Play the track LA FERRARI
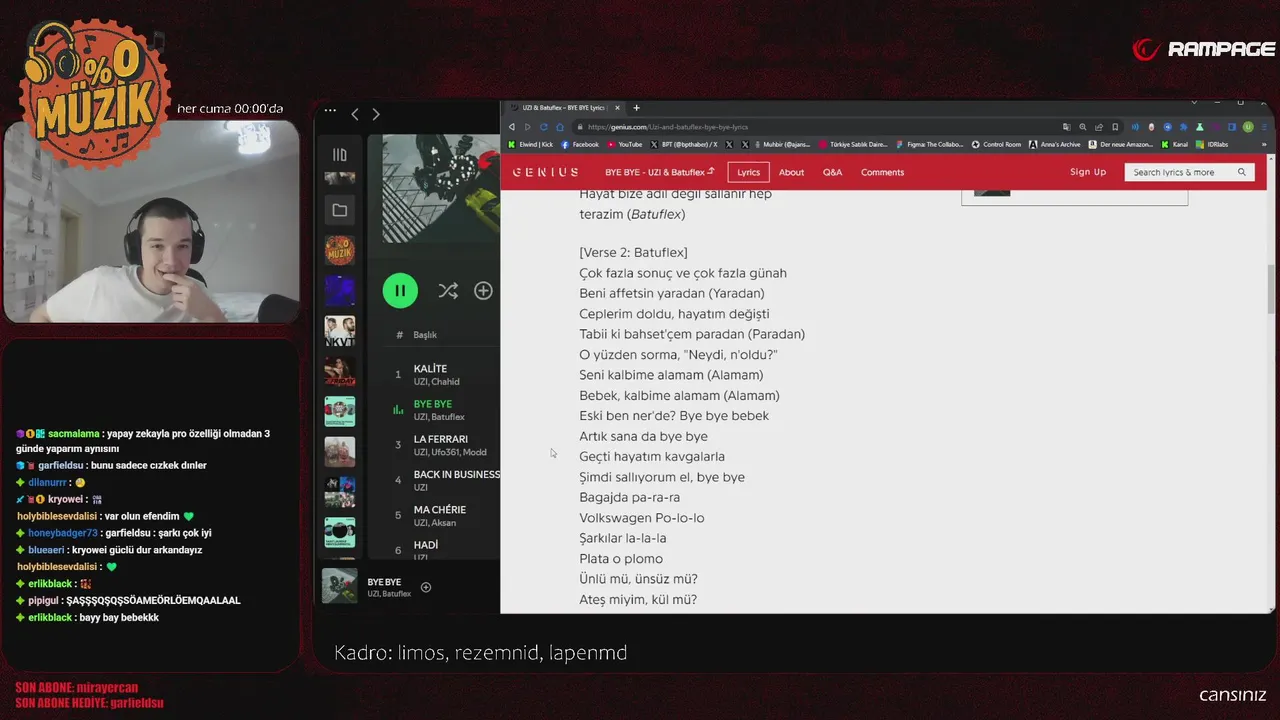 [x=441, y=439]
